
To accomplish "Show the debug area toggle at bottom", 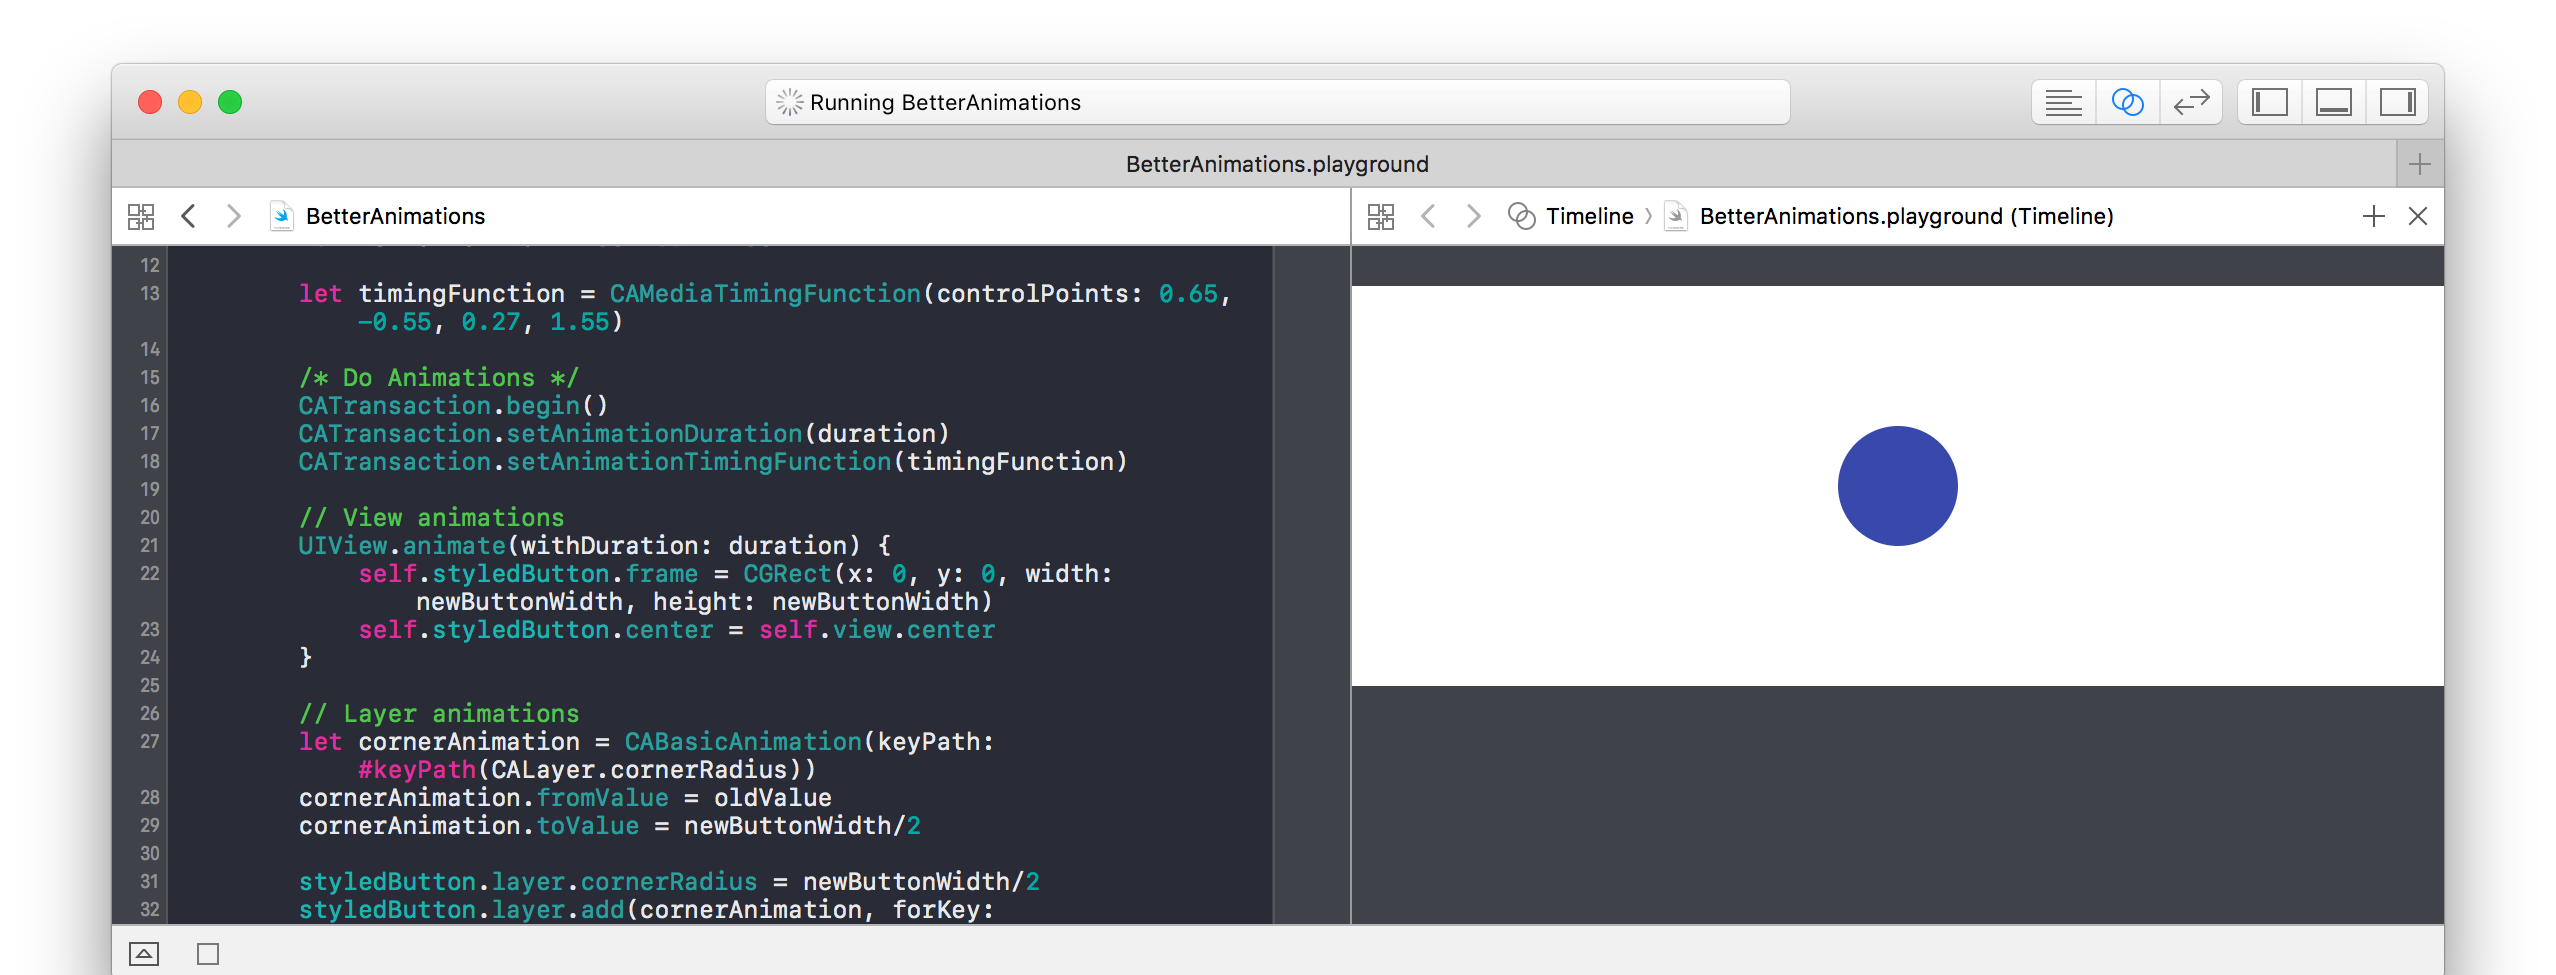I will [144, 954].
